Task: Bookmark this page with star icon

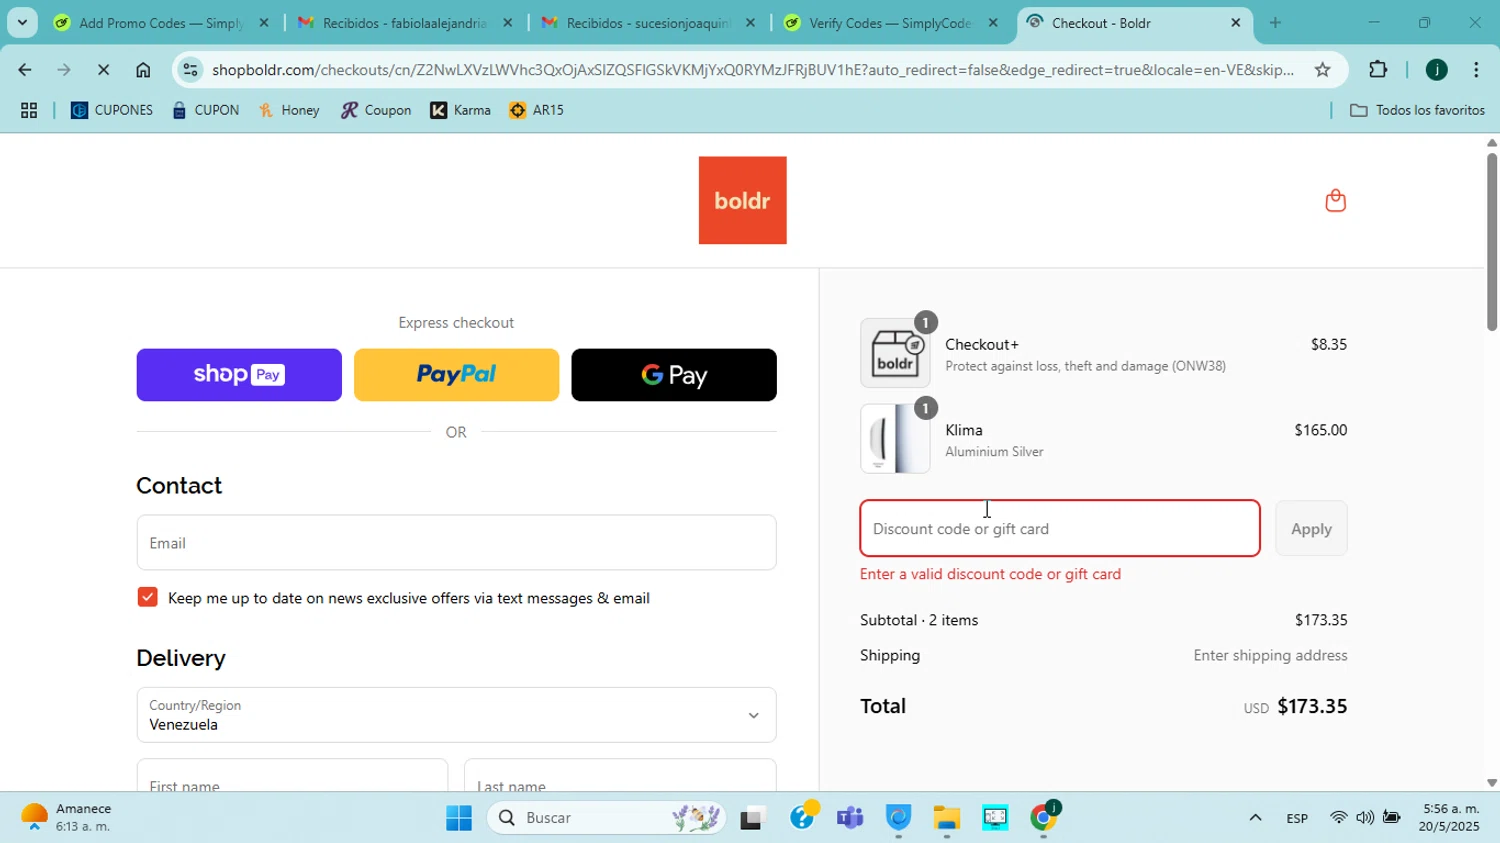Action: click(1322, 70)
